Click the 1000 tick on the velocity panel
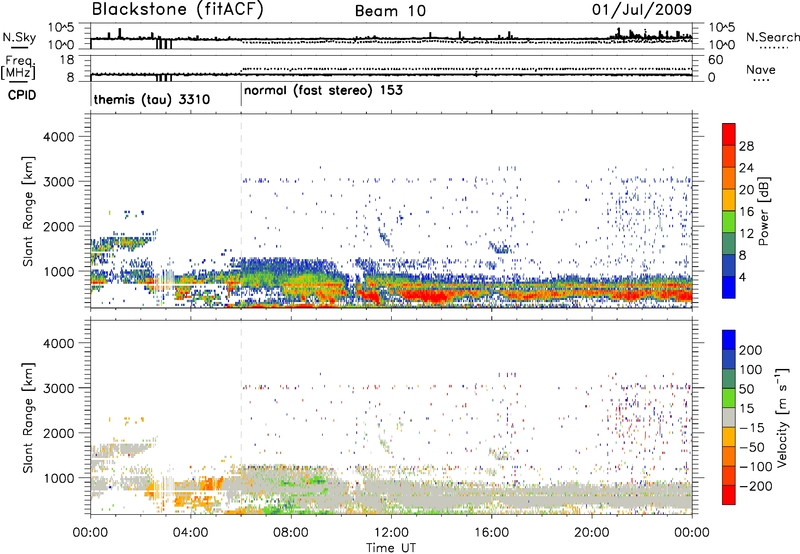The image size is (800, 554). point(59,478)
